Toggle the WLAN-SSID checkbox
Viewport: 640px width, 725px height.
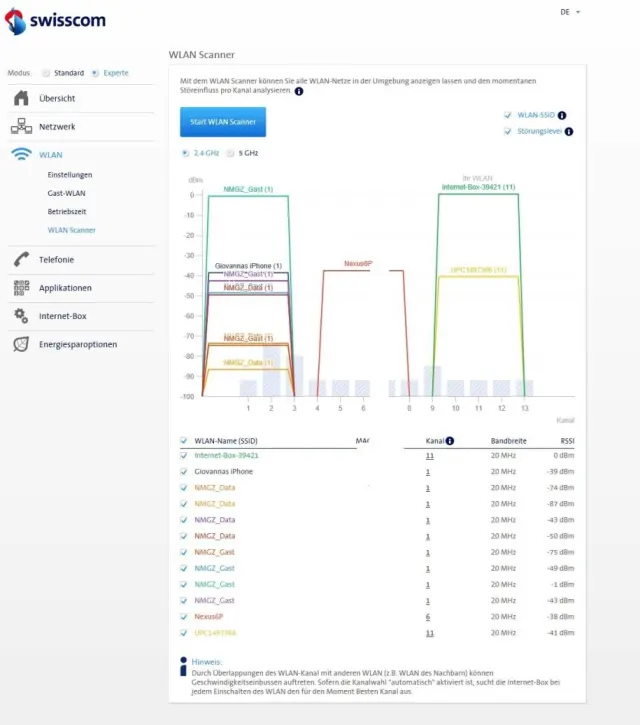point(508,115)
